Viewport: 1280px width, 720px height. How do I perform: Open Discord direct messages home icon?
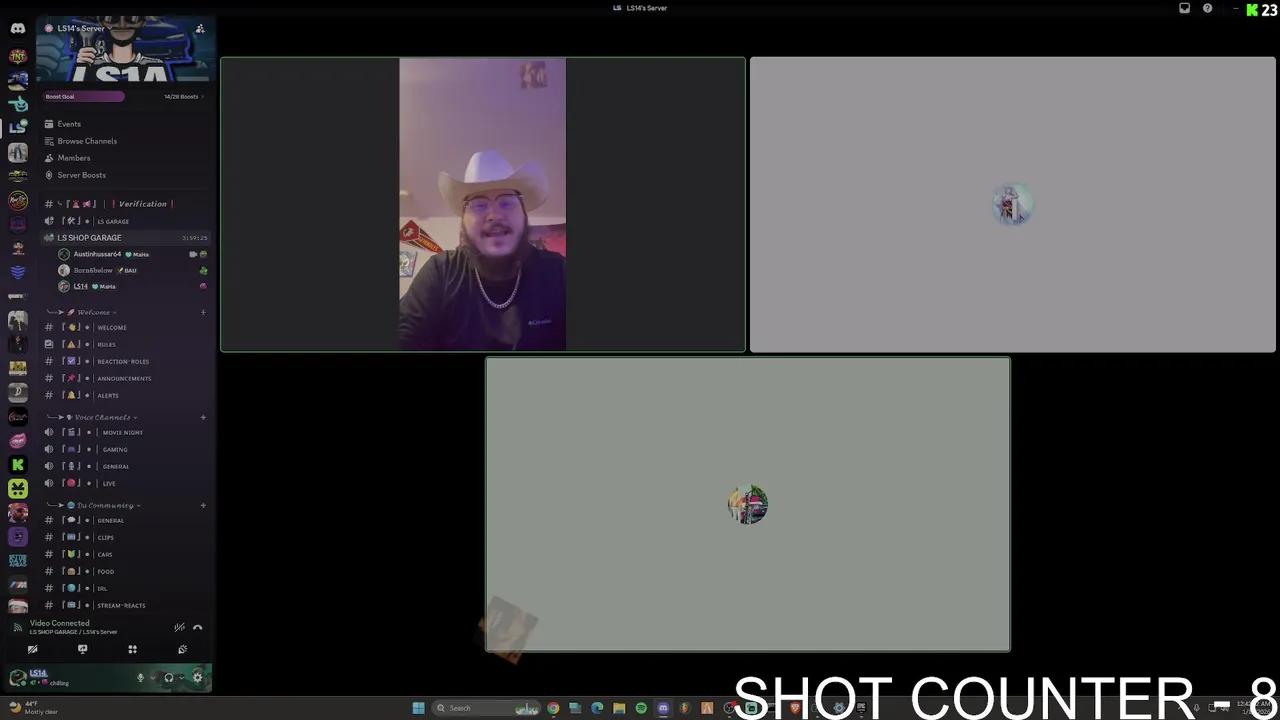point(17,28)
